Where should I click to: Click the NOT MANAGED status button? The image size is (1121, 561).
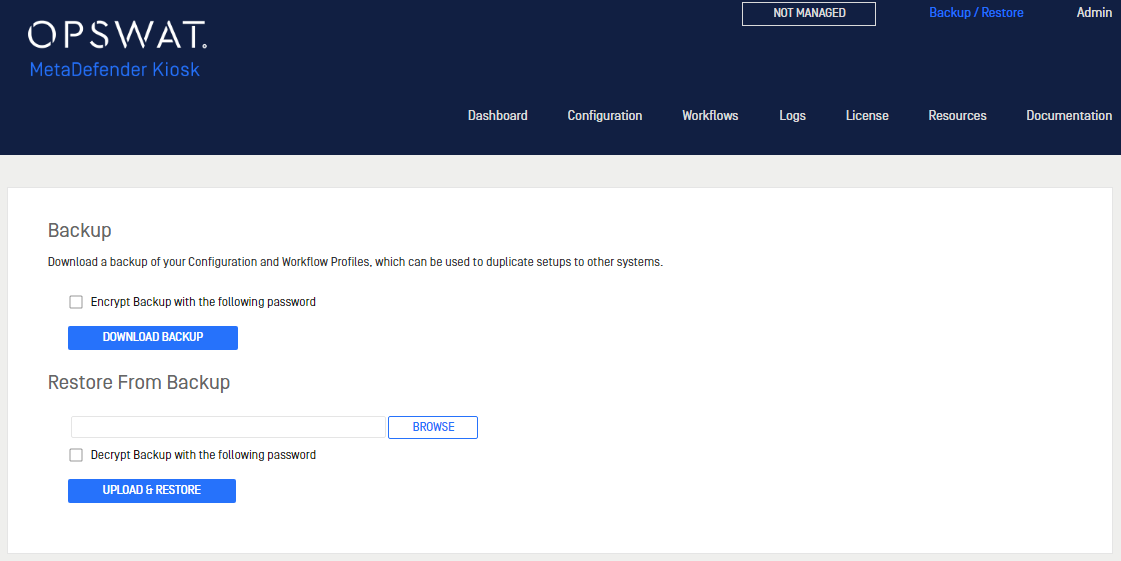click(809, 14)
